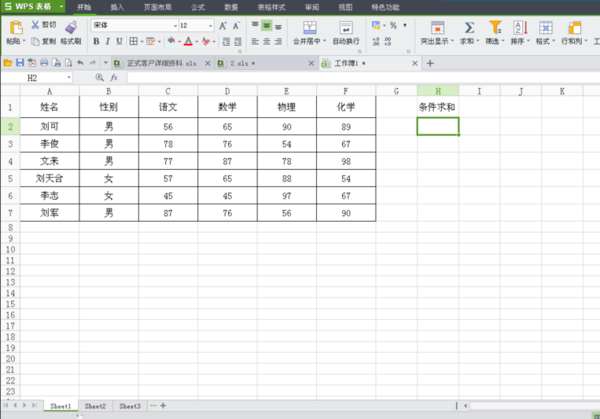
Task: Click the fill color bucket icon
Action: pyautogui.click(x=171, y=41)
